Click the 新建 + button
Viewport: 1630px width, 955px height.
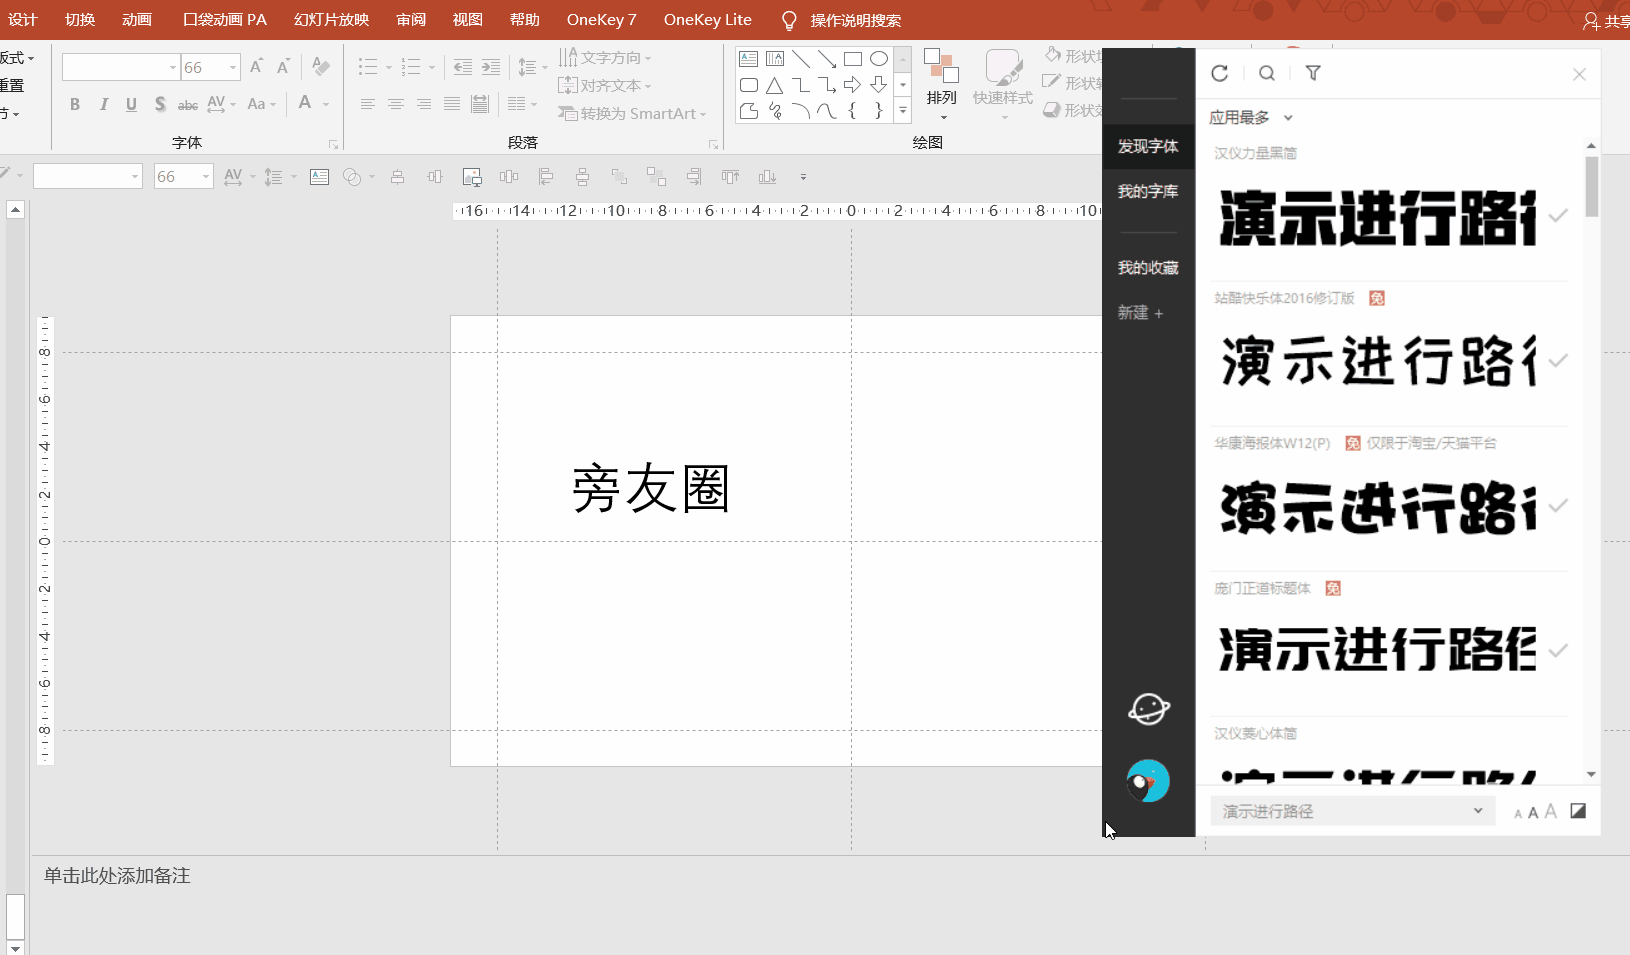1140,313
